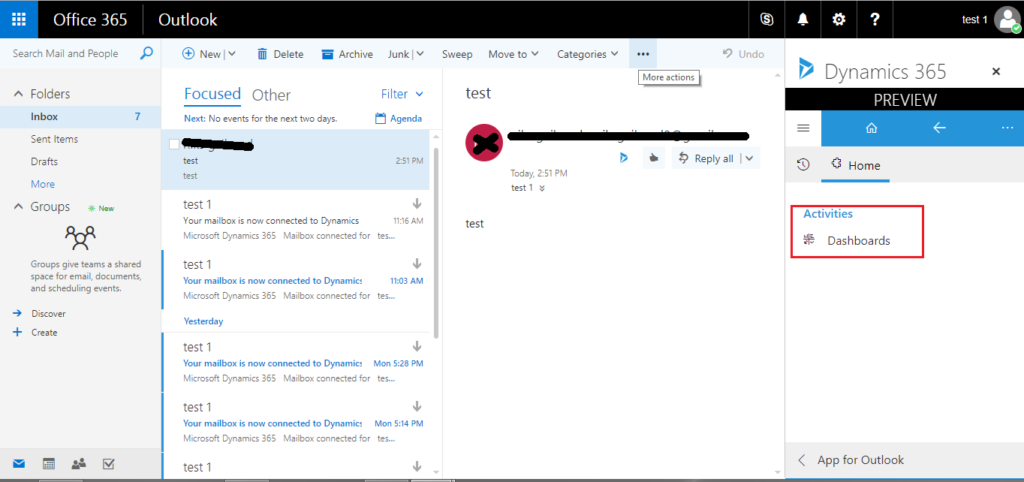Click the search magnifier icon

[146, 54]
